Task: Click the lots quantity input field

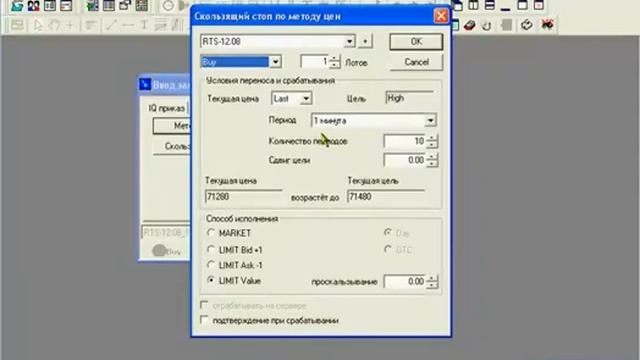Action: tap(315, 62)
